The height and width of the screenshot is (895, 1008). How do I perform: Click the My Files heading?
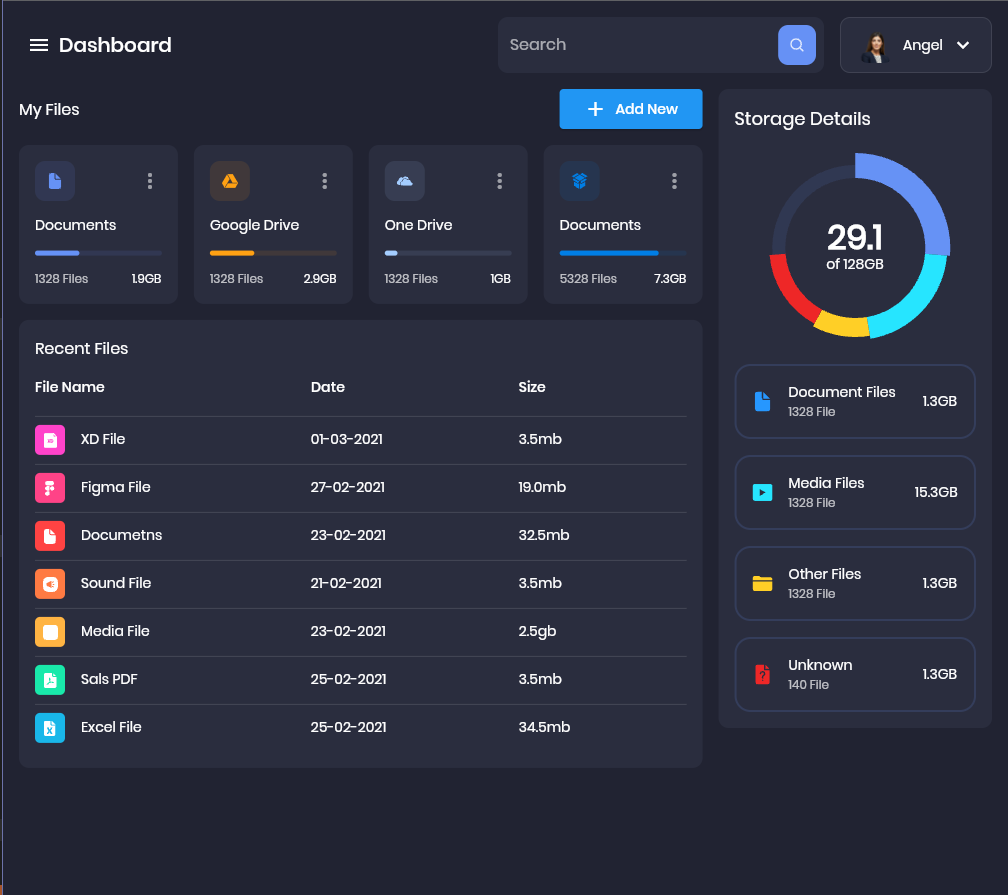(x=50, y=110)
